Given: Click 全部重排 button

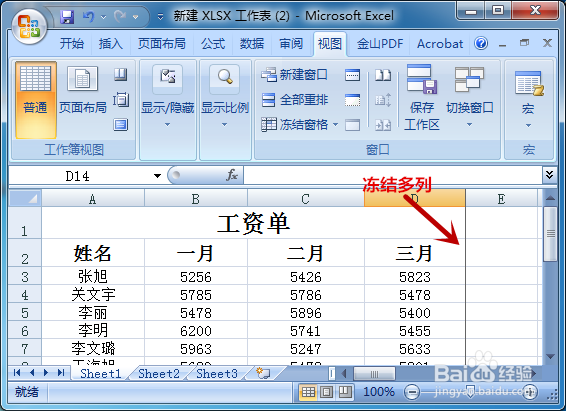Looking at the screenshot, I should click(295, 100).
